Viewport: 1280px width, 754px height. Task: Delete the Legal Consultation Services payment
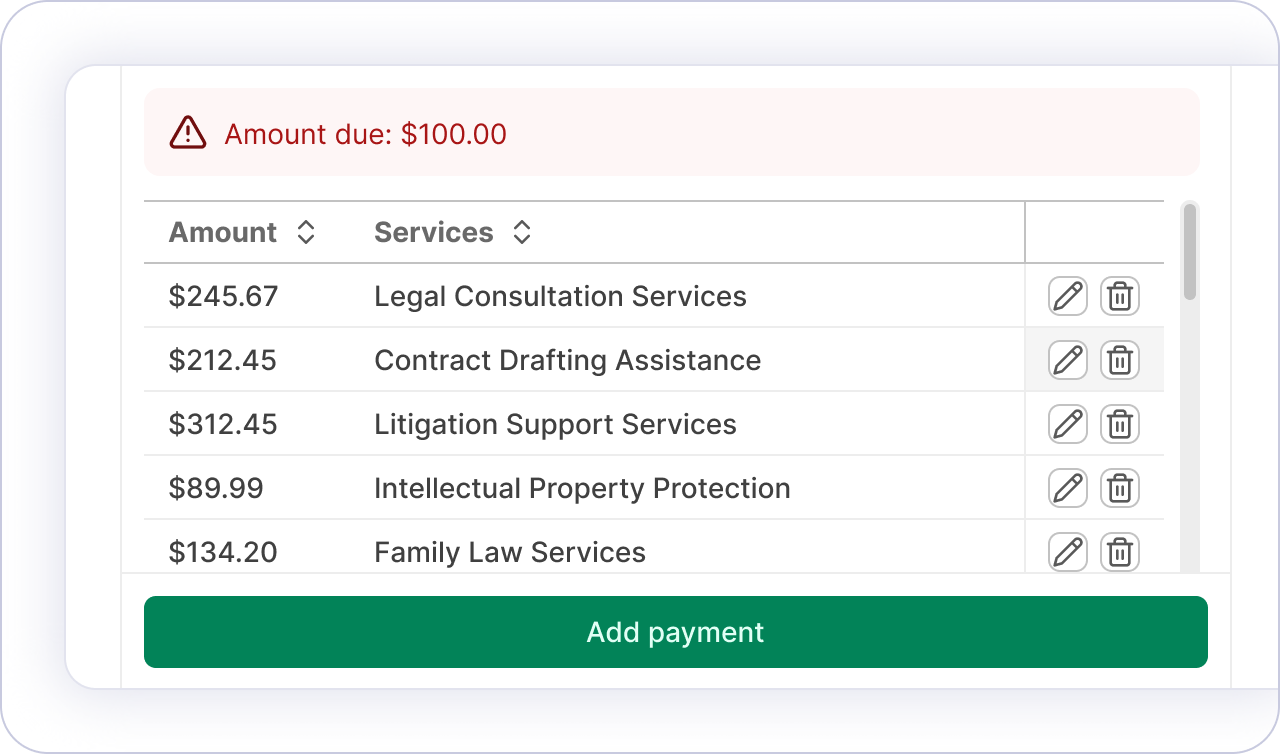[x=1120, y=297]
